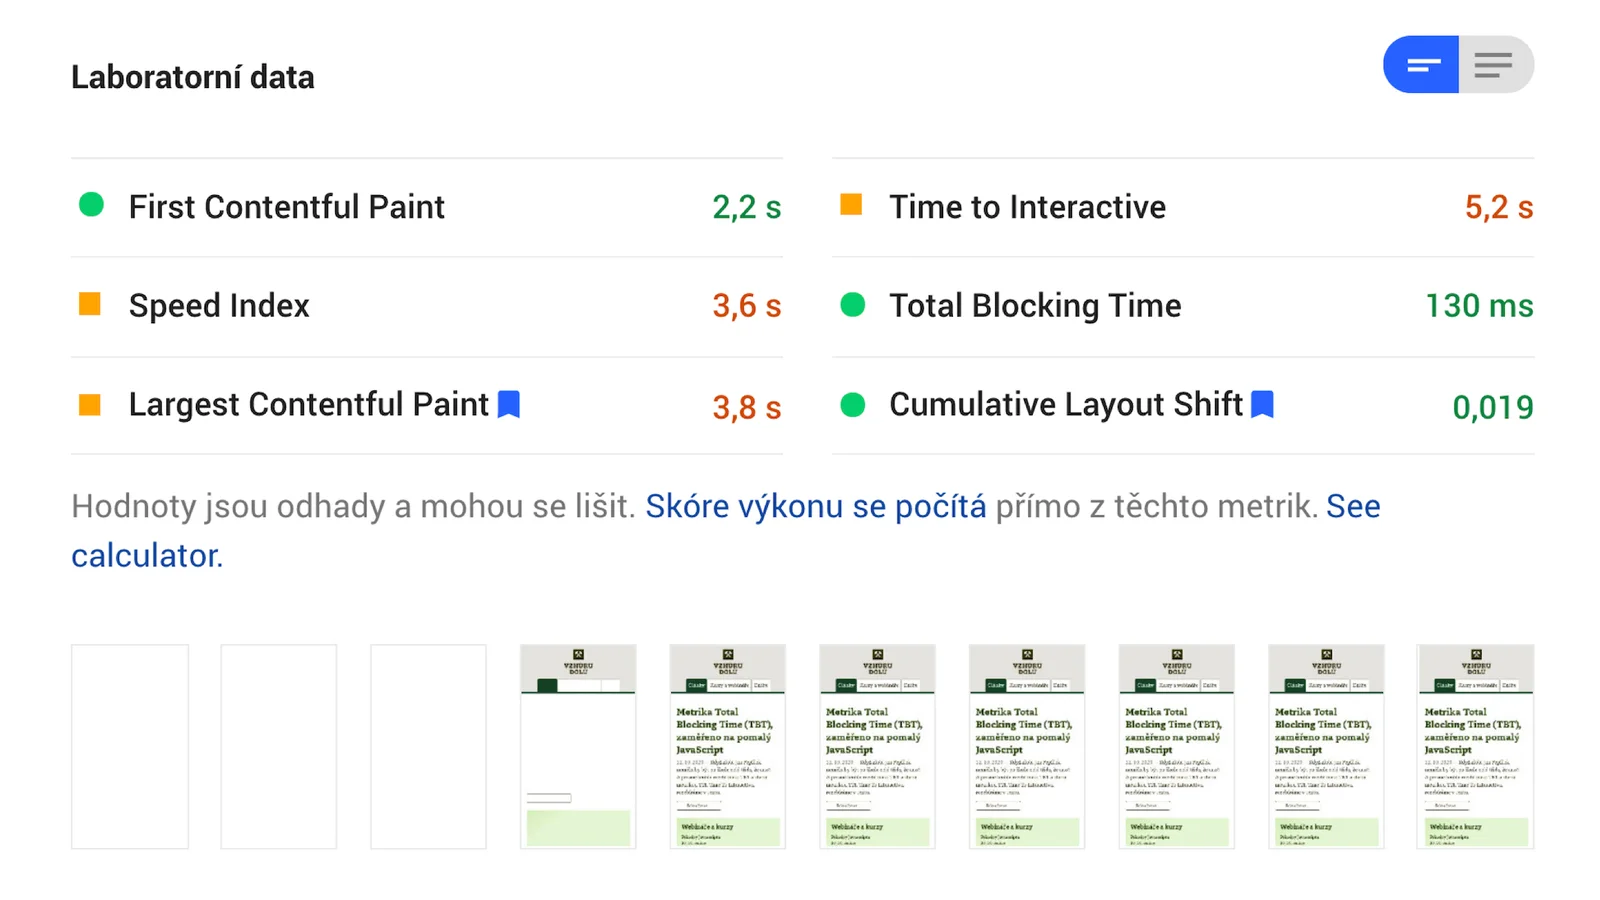Click the last filmstrip thumbnail
1600x900 pixels.
tap(1475, 746)
